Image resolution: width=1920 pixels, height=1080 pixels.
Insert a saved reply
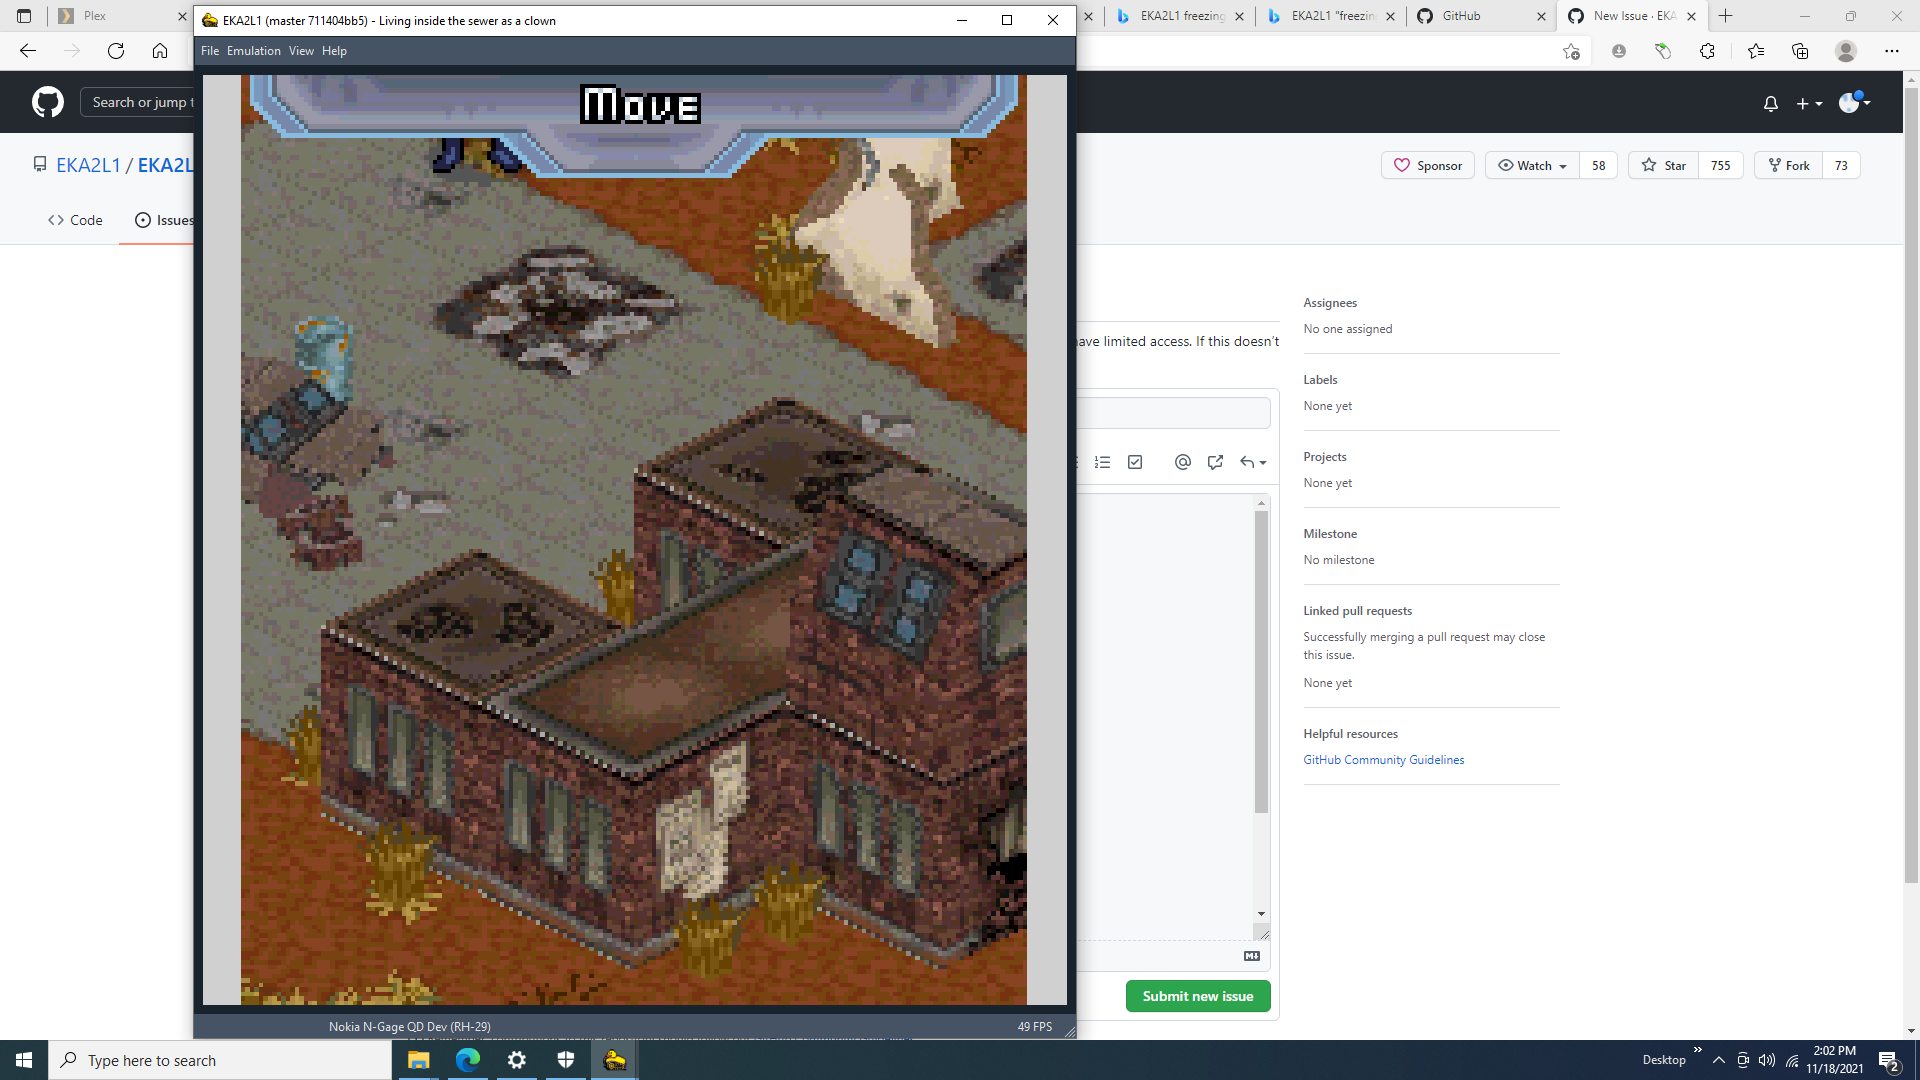1250,462
